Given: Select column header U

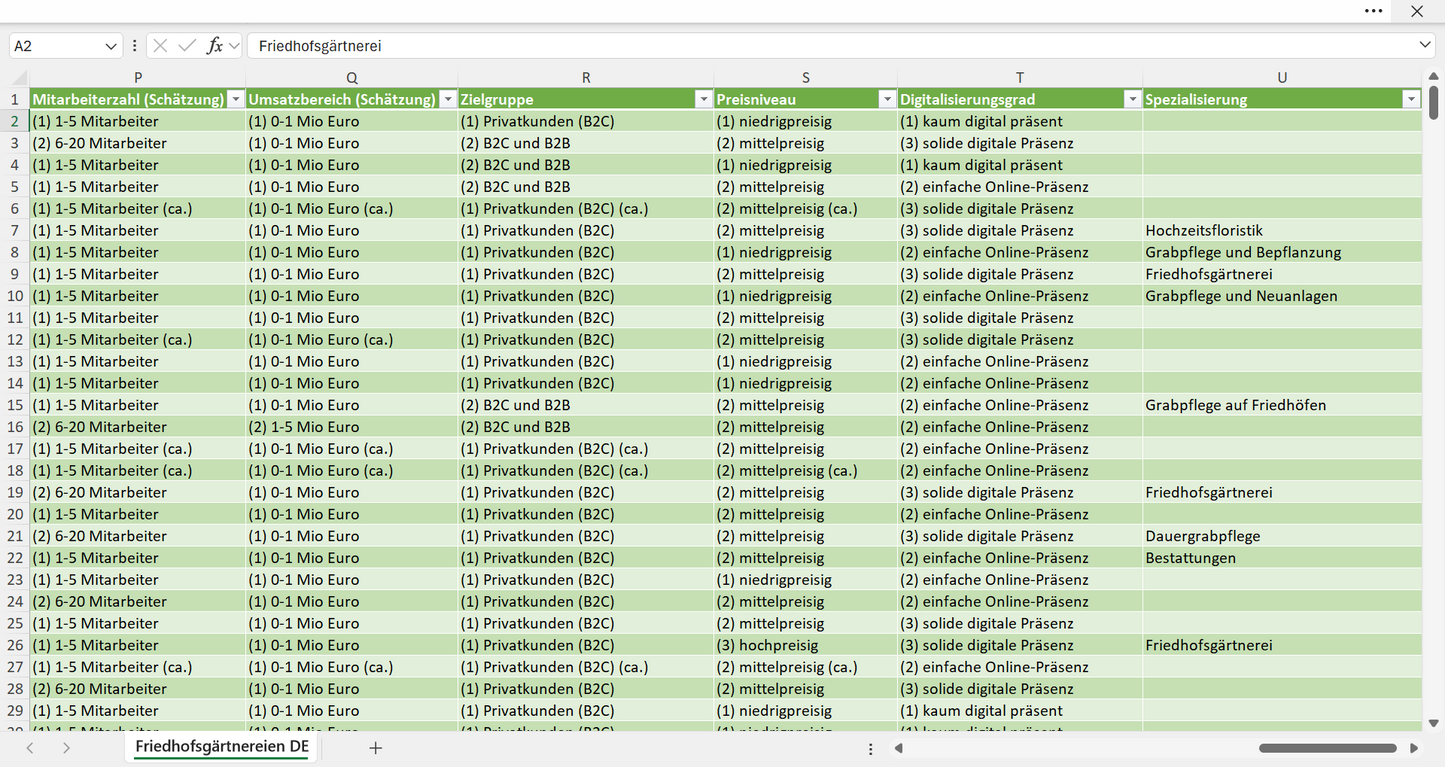Looking at the screenshot, I should tap(1282, 77).
